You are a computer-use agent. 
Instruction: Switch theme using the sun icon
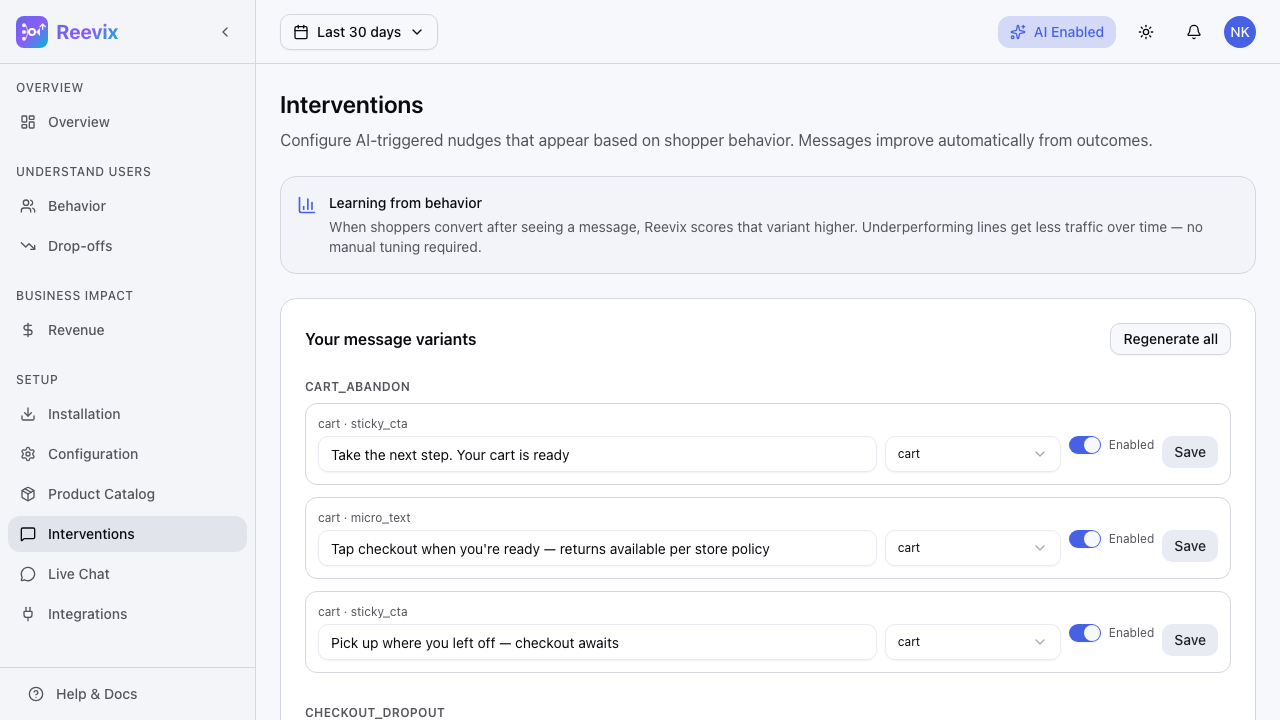pyautogui.click(x=1146, y=32)
